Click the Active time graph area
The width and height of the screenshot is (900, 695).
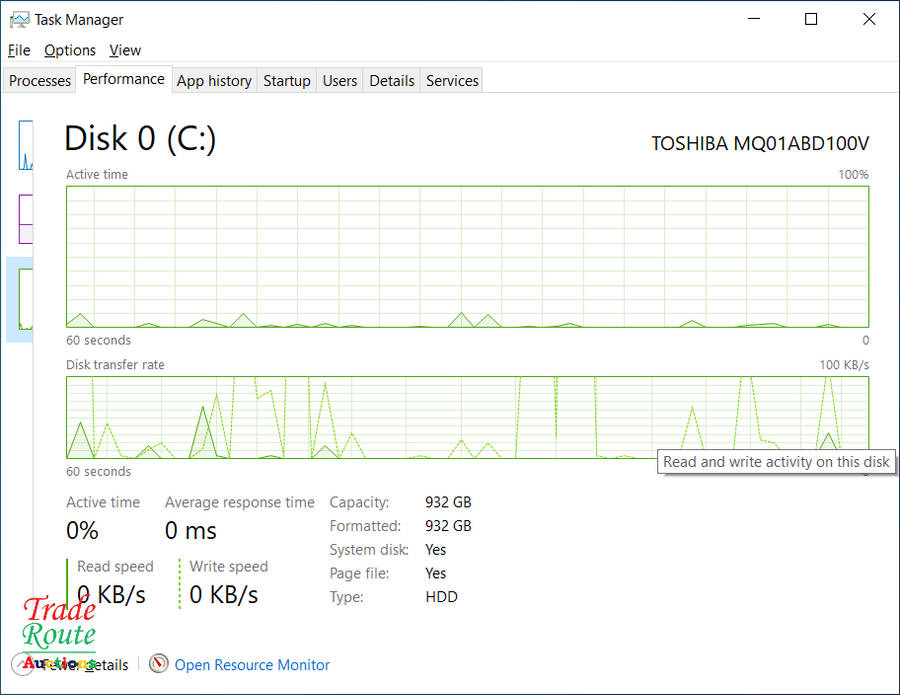(467, 256)
